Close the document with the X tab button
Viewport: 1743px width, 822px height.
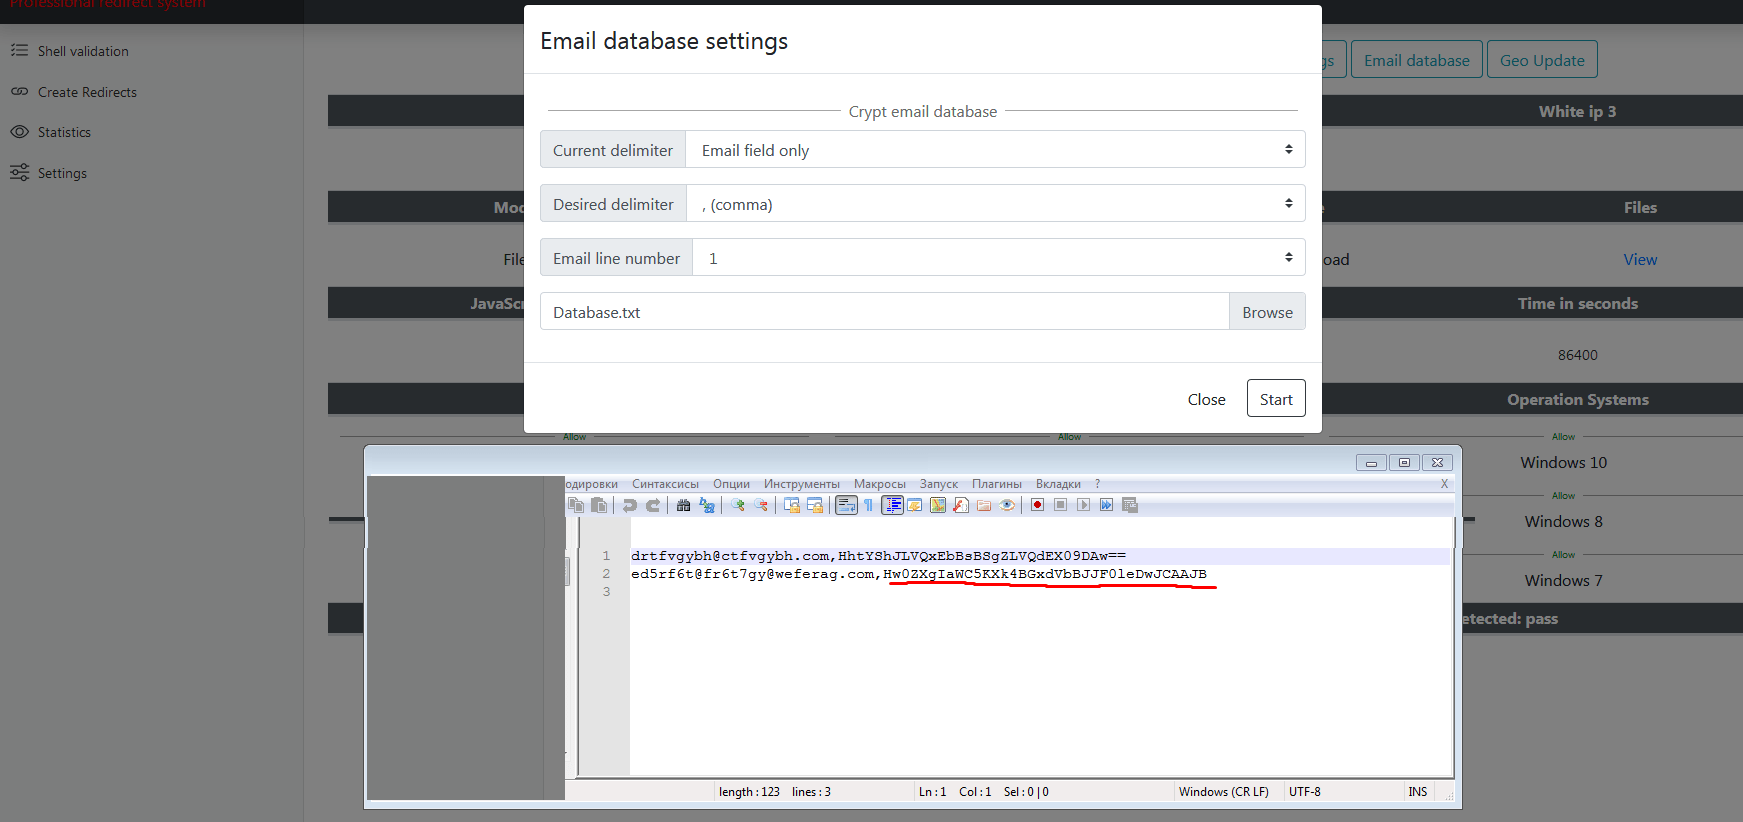pos(1444,484)
